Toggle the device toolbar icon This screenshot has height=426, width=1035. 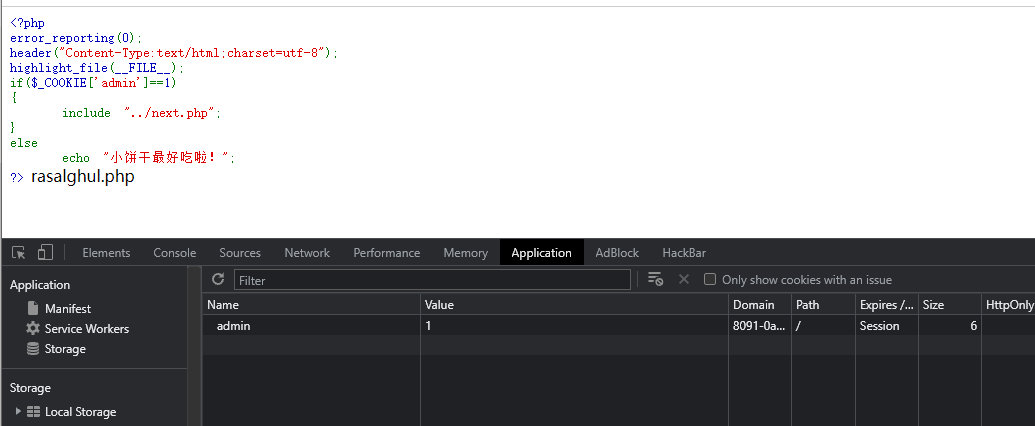(45, 252)
